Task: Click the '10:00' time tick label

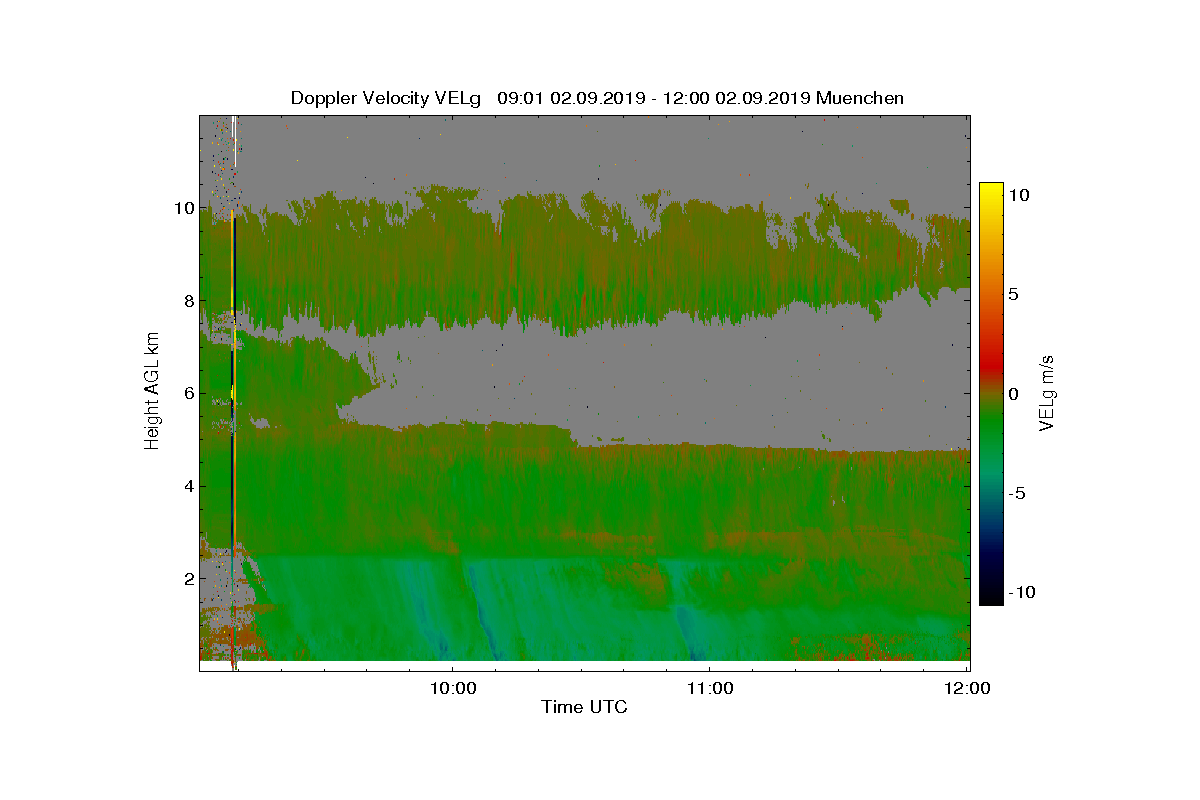Action: coord(452,688)
